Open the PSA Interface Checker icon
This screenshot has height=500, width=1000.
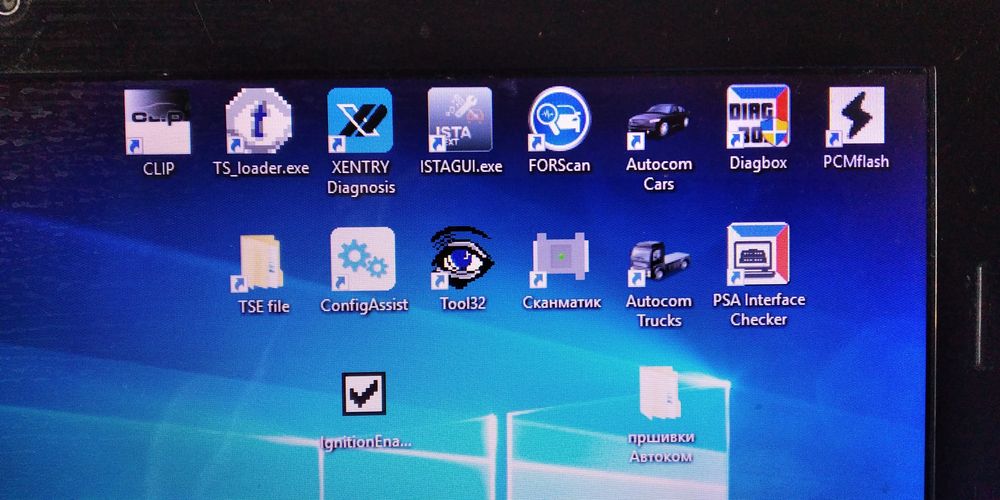click(x=758, y=253)
